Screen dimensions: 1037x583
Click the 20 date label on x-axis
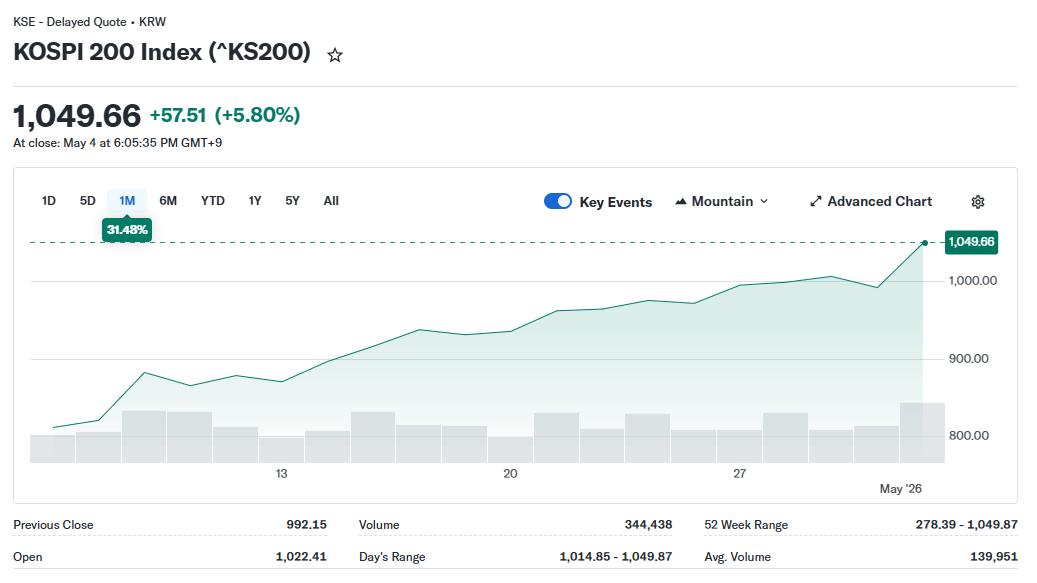pyautogui.click(x=510, y=473)
